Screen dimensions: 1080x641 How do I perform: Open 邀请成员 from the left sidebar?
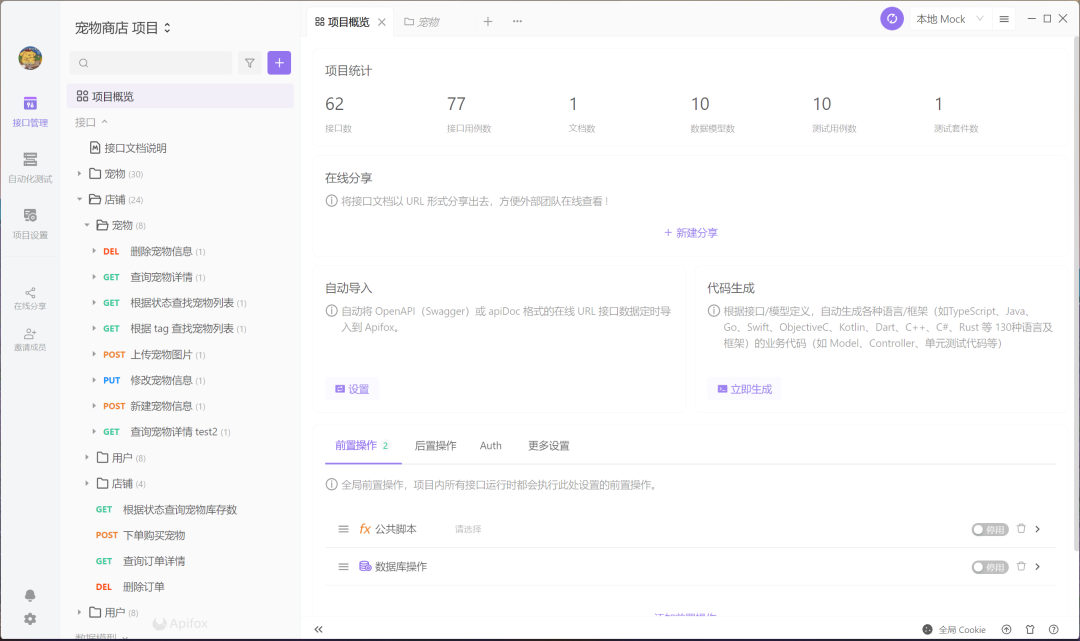tap(30, 340)
